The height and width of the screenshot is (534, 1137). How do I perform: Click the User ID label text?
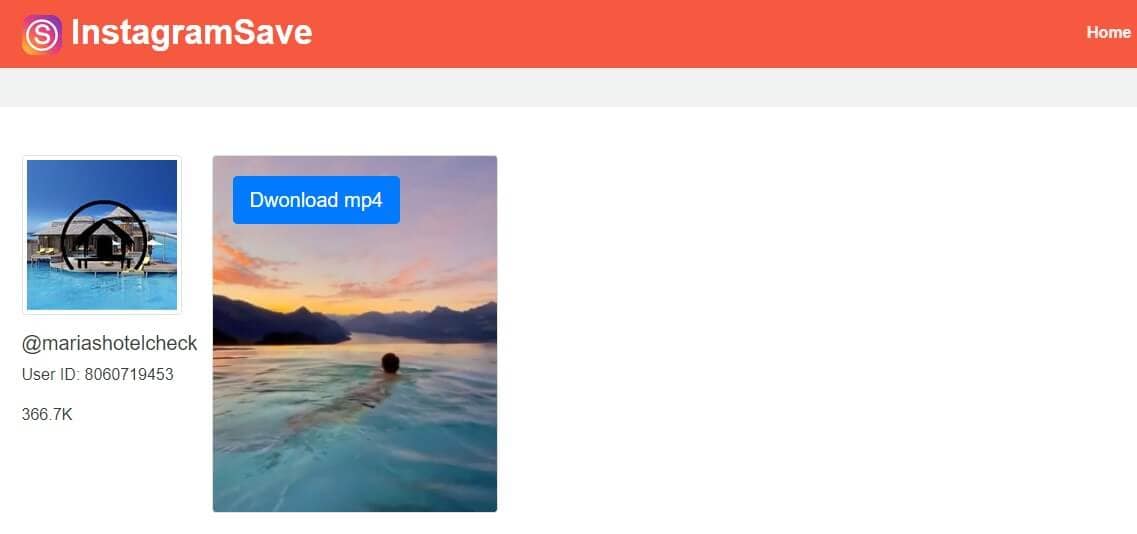tap(51, 374)
